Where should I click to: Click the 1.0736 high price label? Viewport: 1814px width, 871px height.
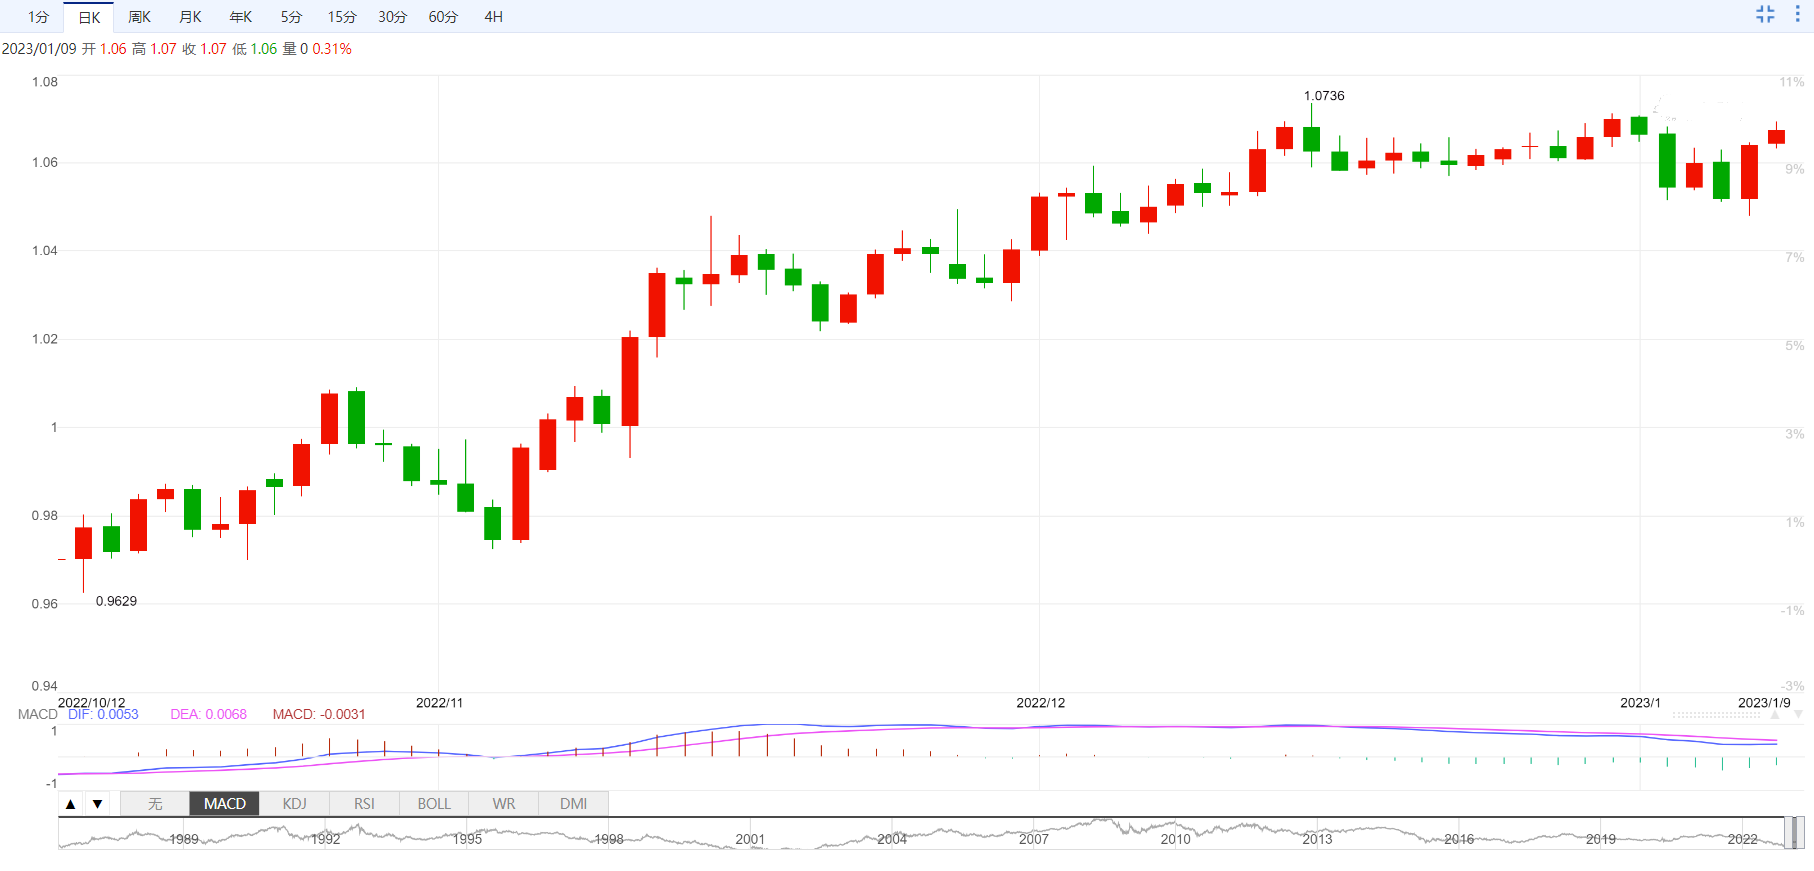[x=1324, y=96]
